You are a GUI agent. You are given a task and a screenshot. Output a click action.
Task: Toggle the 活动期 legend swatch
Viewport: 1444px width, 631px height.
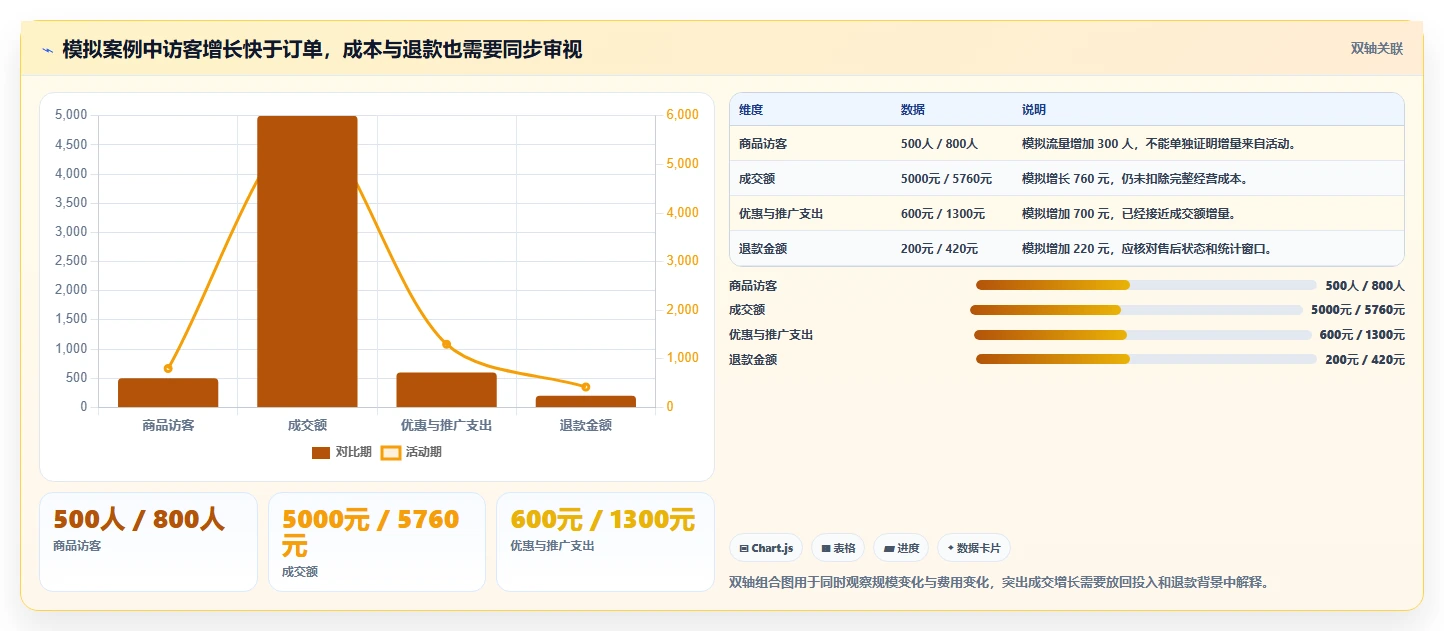click(391, 452)
